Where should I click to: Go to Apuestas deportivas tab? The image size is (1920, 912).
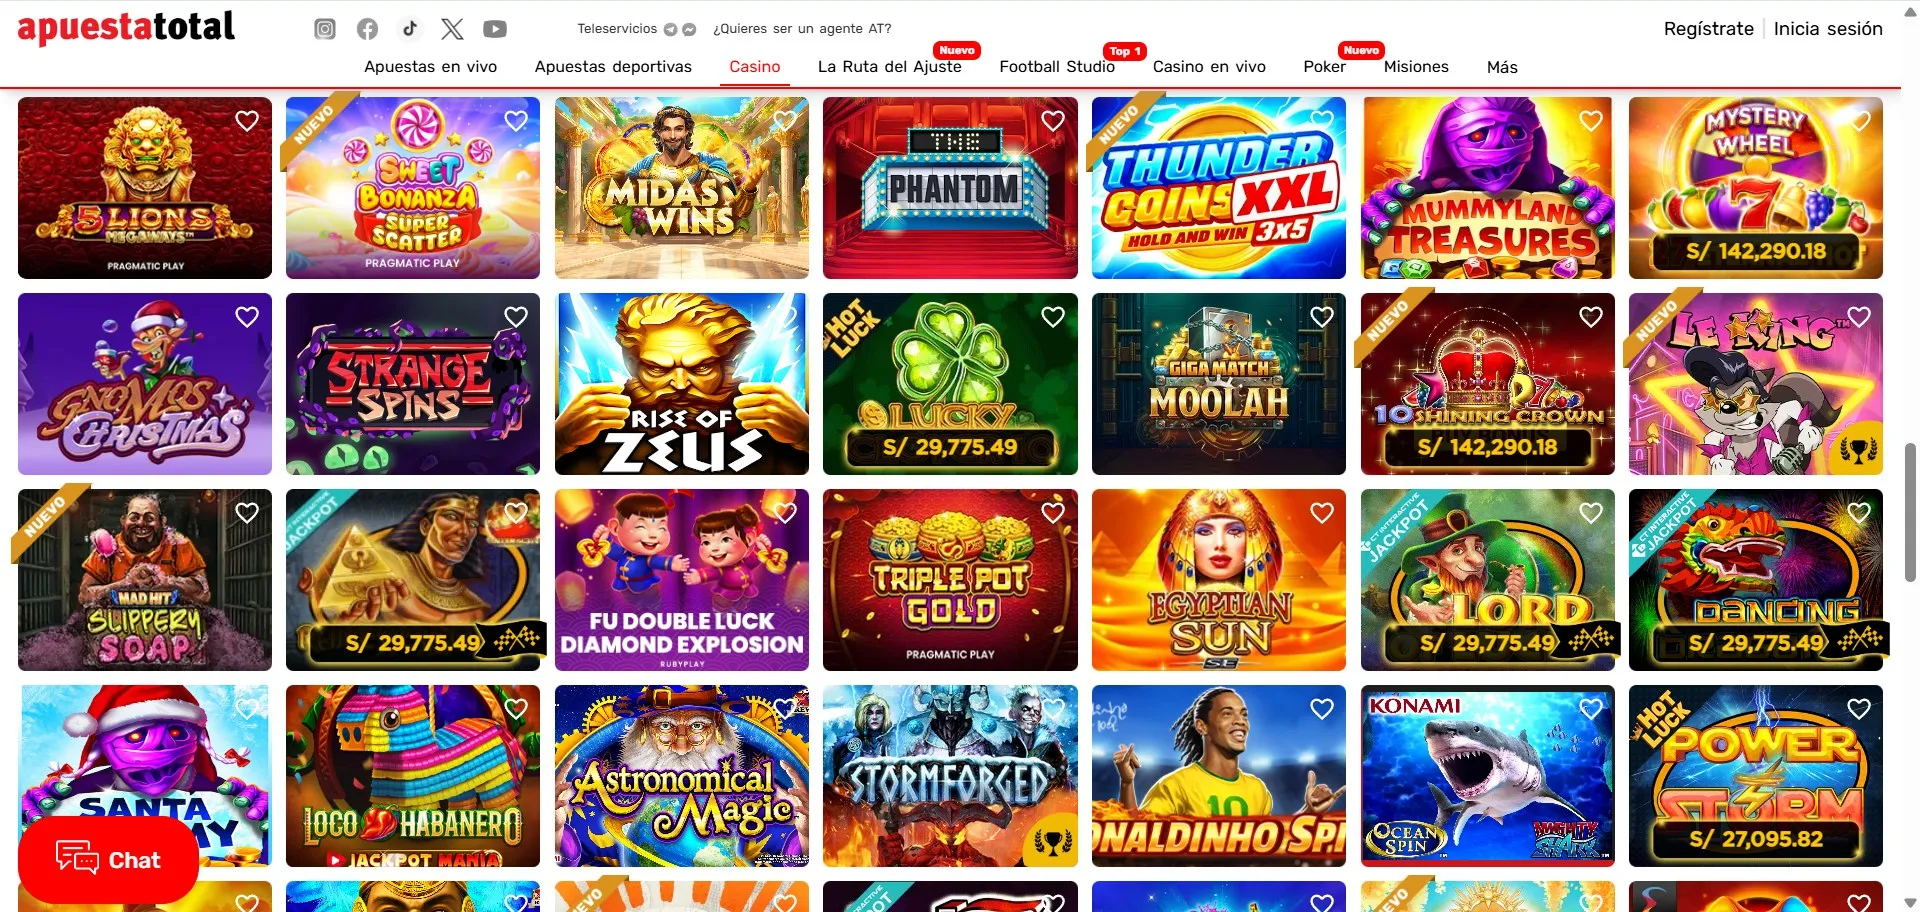(x=613, y=67)
